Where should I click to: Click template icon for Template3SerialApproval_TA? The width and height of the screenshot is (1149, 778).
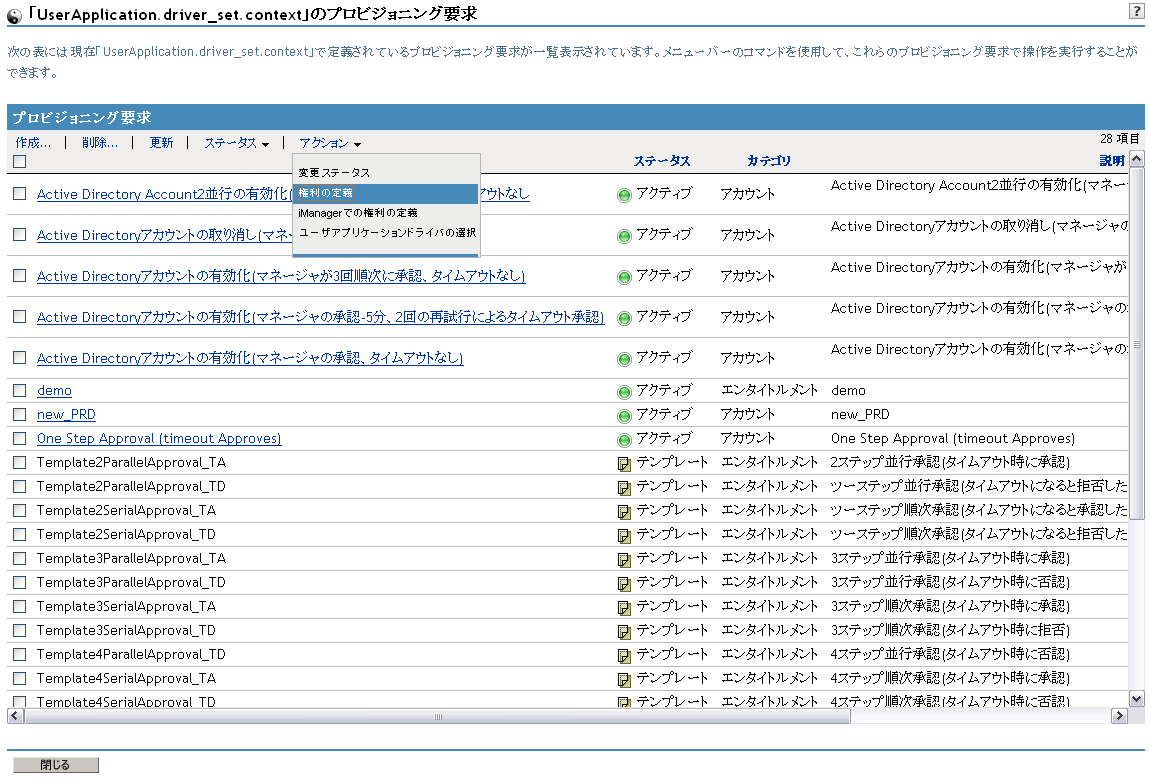click(x=624, y=607)
